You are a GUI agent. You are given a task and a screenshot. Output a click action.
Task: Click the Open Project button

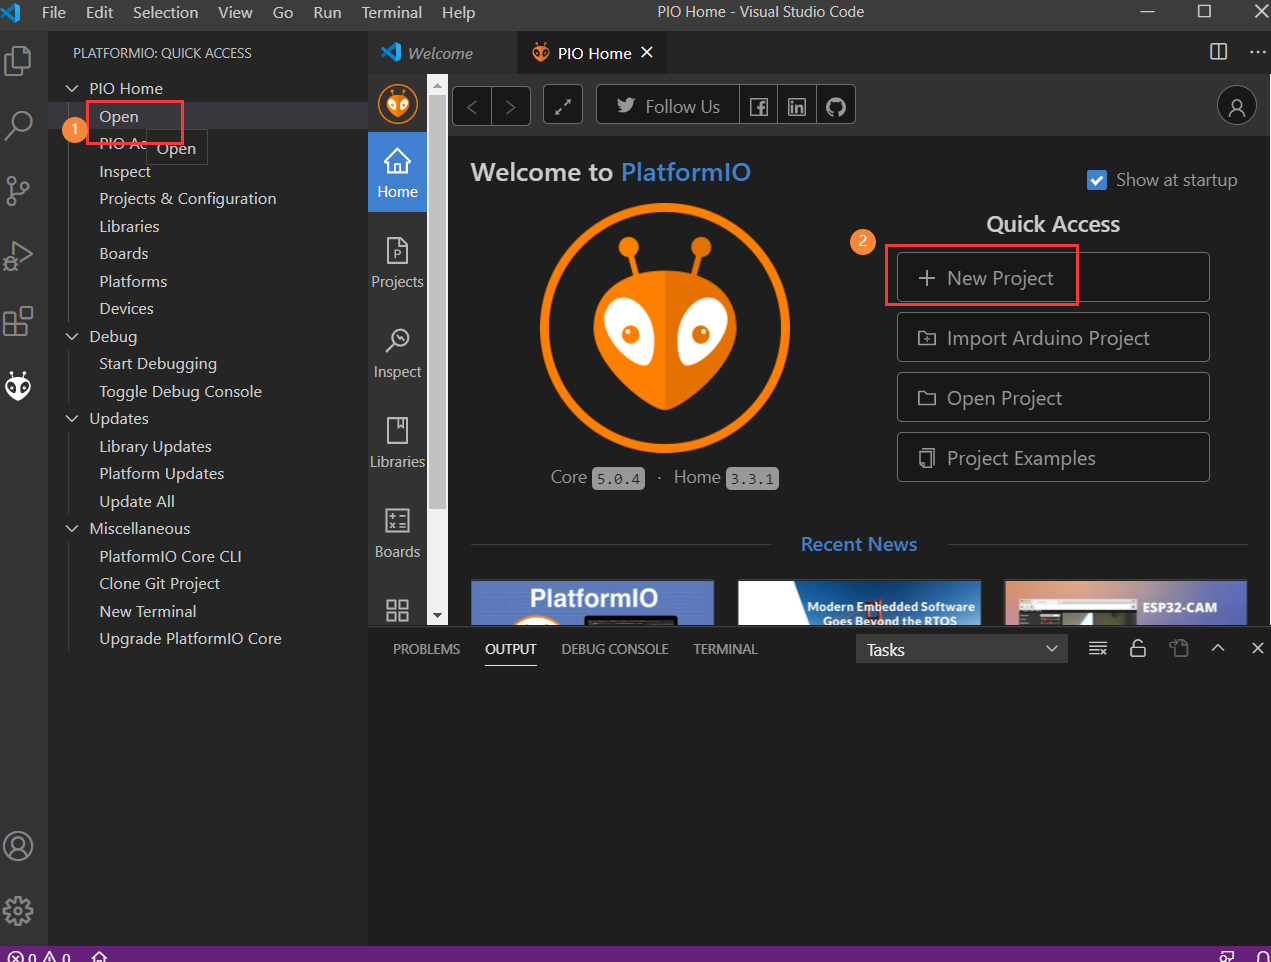[1053, 397]
